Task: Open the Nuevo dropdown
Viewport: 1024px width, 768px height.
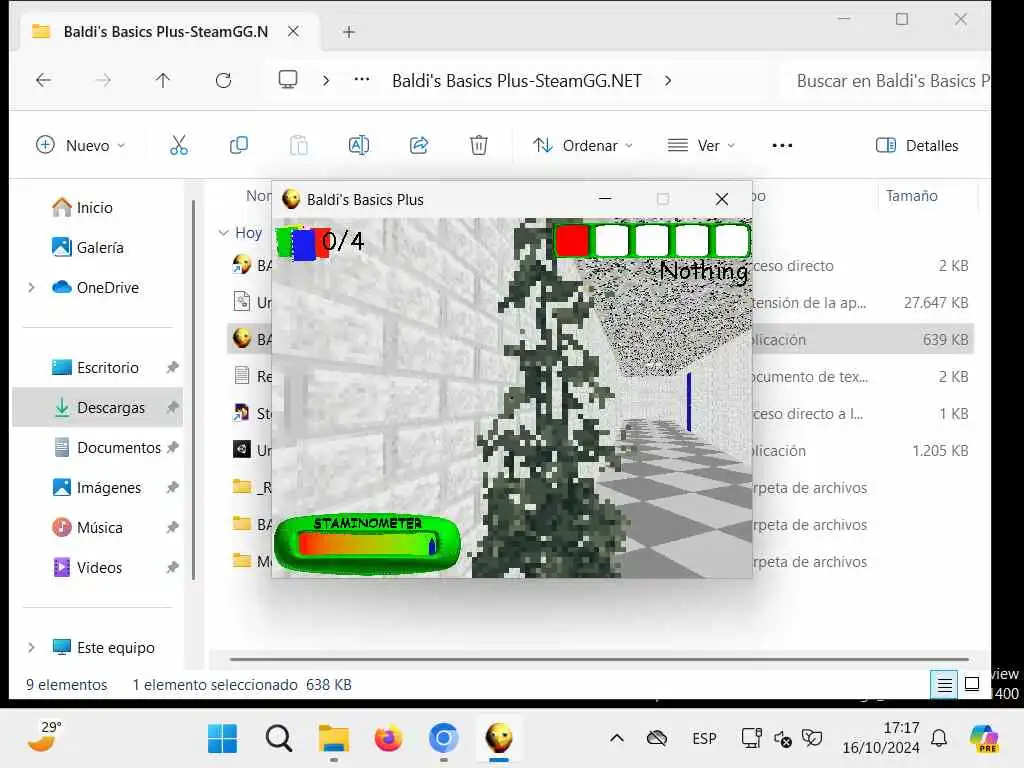Action: pos(80,145)
